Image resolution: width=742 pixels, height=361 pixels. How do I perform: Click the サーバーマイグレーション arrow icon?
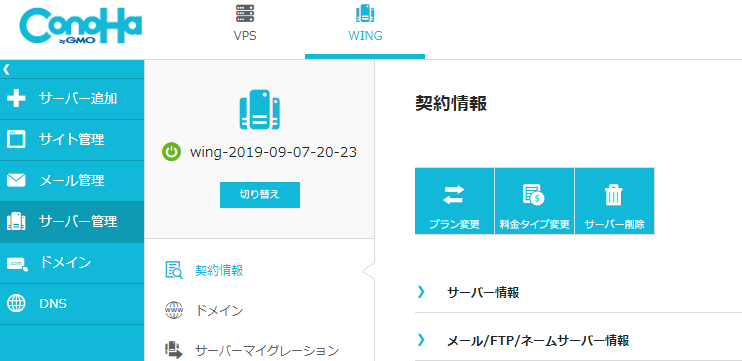[174, 351]
